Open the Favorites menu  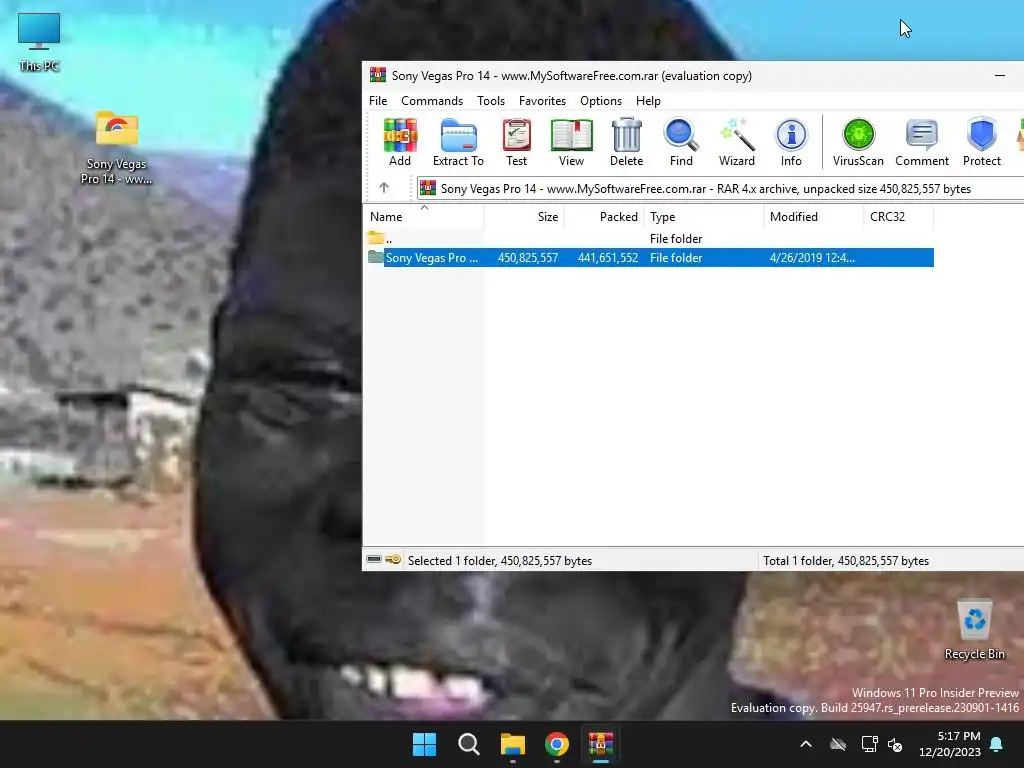click(x=542, y=101)
